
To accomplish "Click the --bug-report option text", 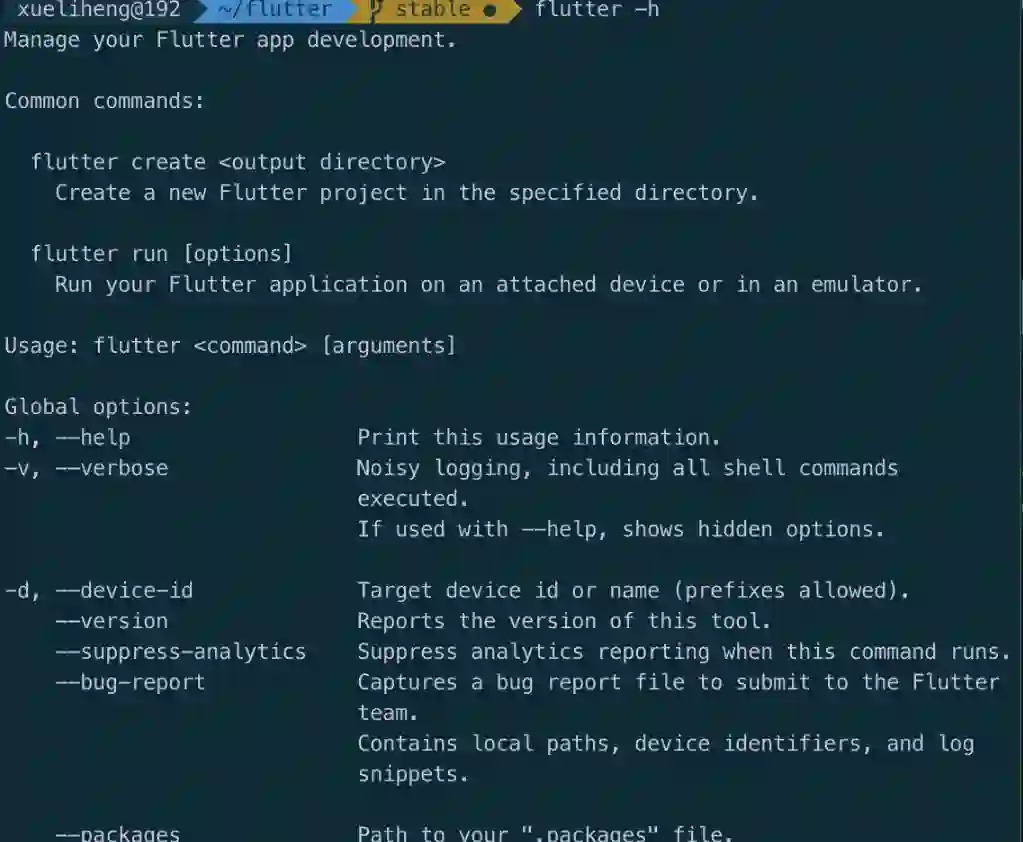I will coord(130,682).
